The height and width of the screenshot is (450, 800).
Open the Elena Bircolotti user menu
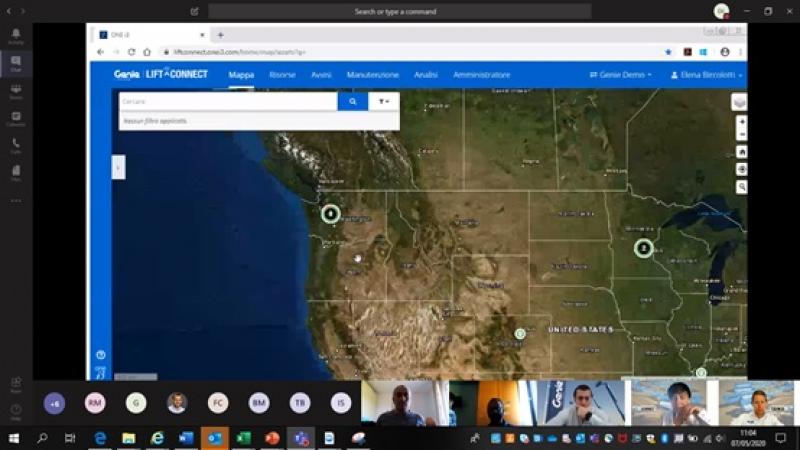point(706,75)
